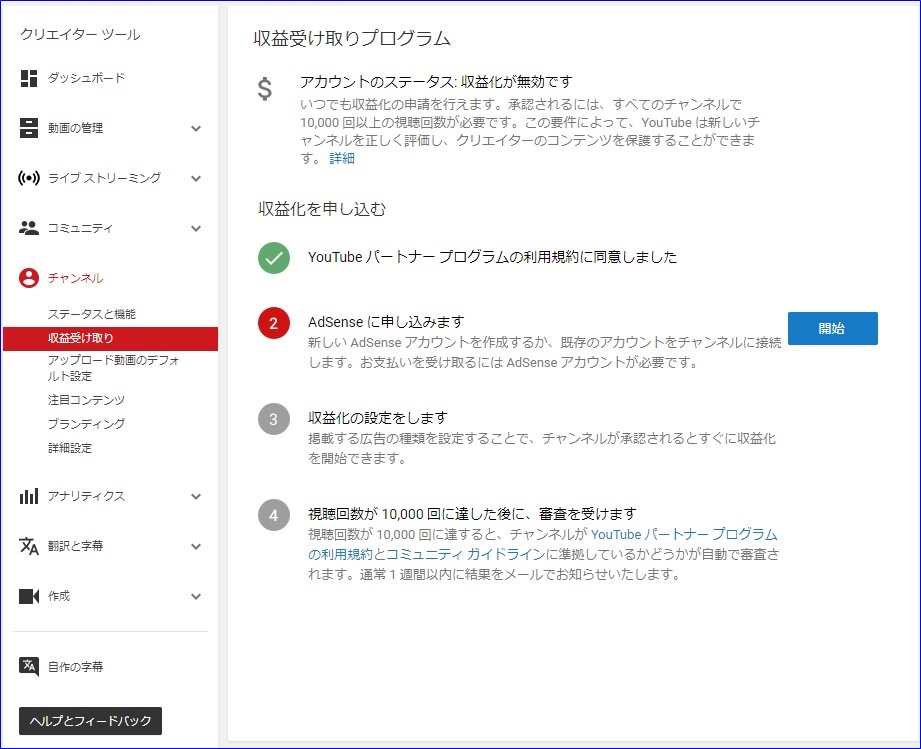Expand the アナリティクス section chevron
The width and height of the screenshot is (921, 749).
[x=196, y=496]
